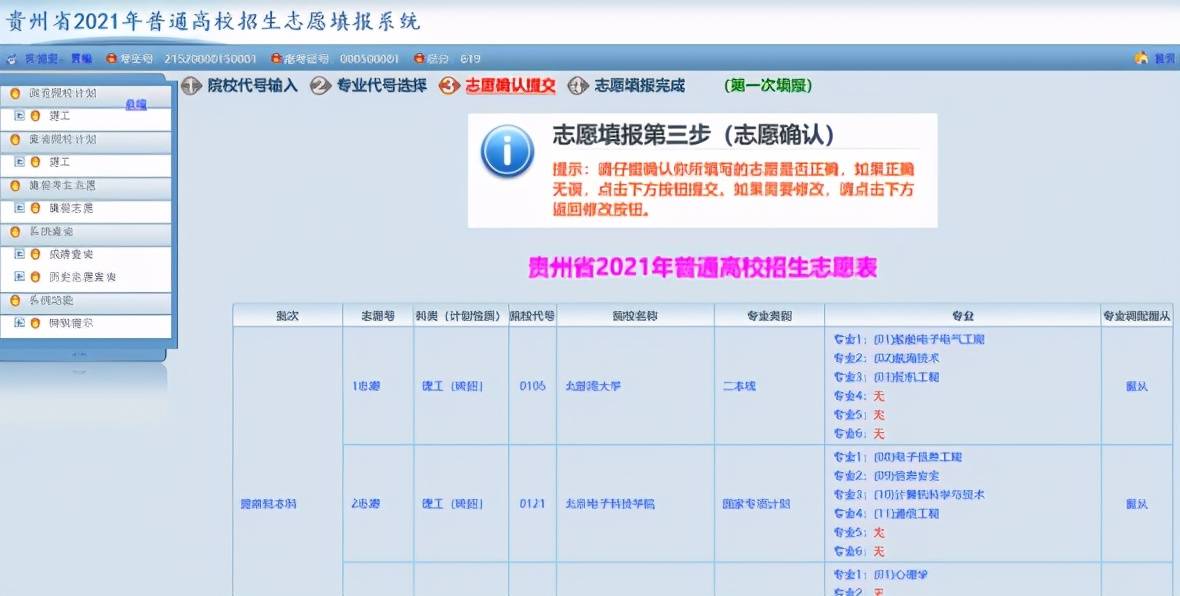Click the folder icon beside 系统查询 in sidebar
The image size is (1180, 596).
coord(14,233)
